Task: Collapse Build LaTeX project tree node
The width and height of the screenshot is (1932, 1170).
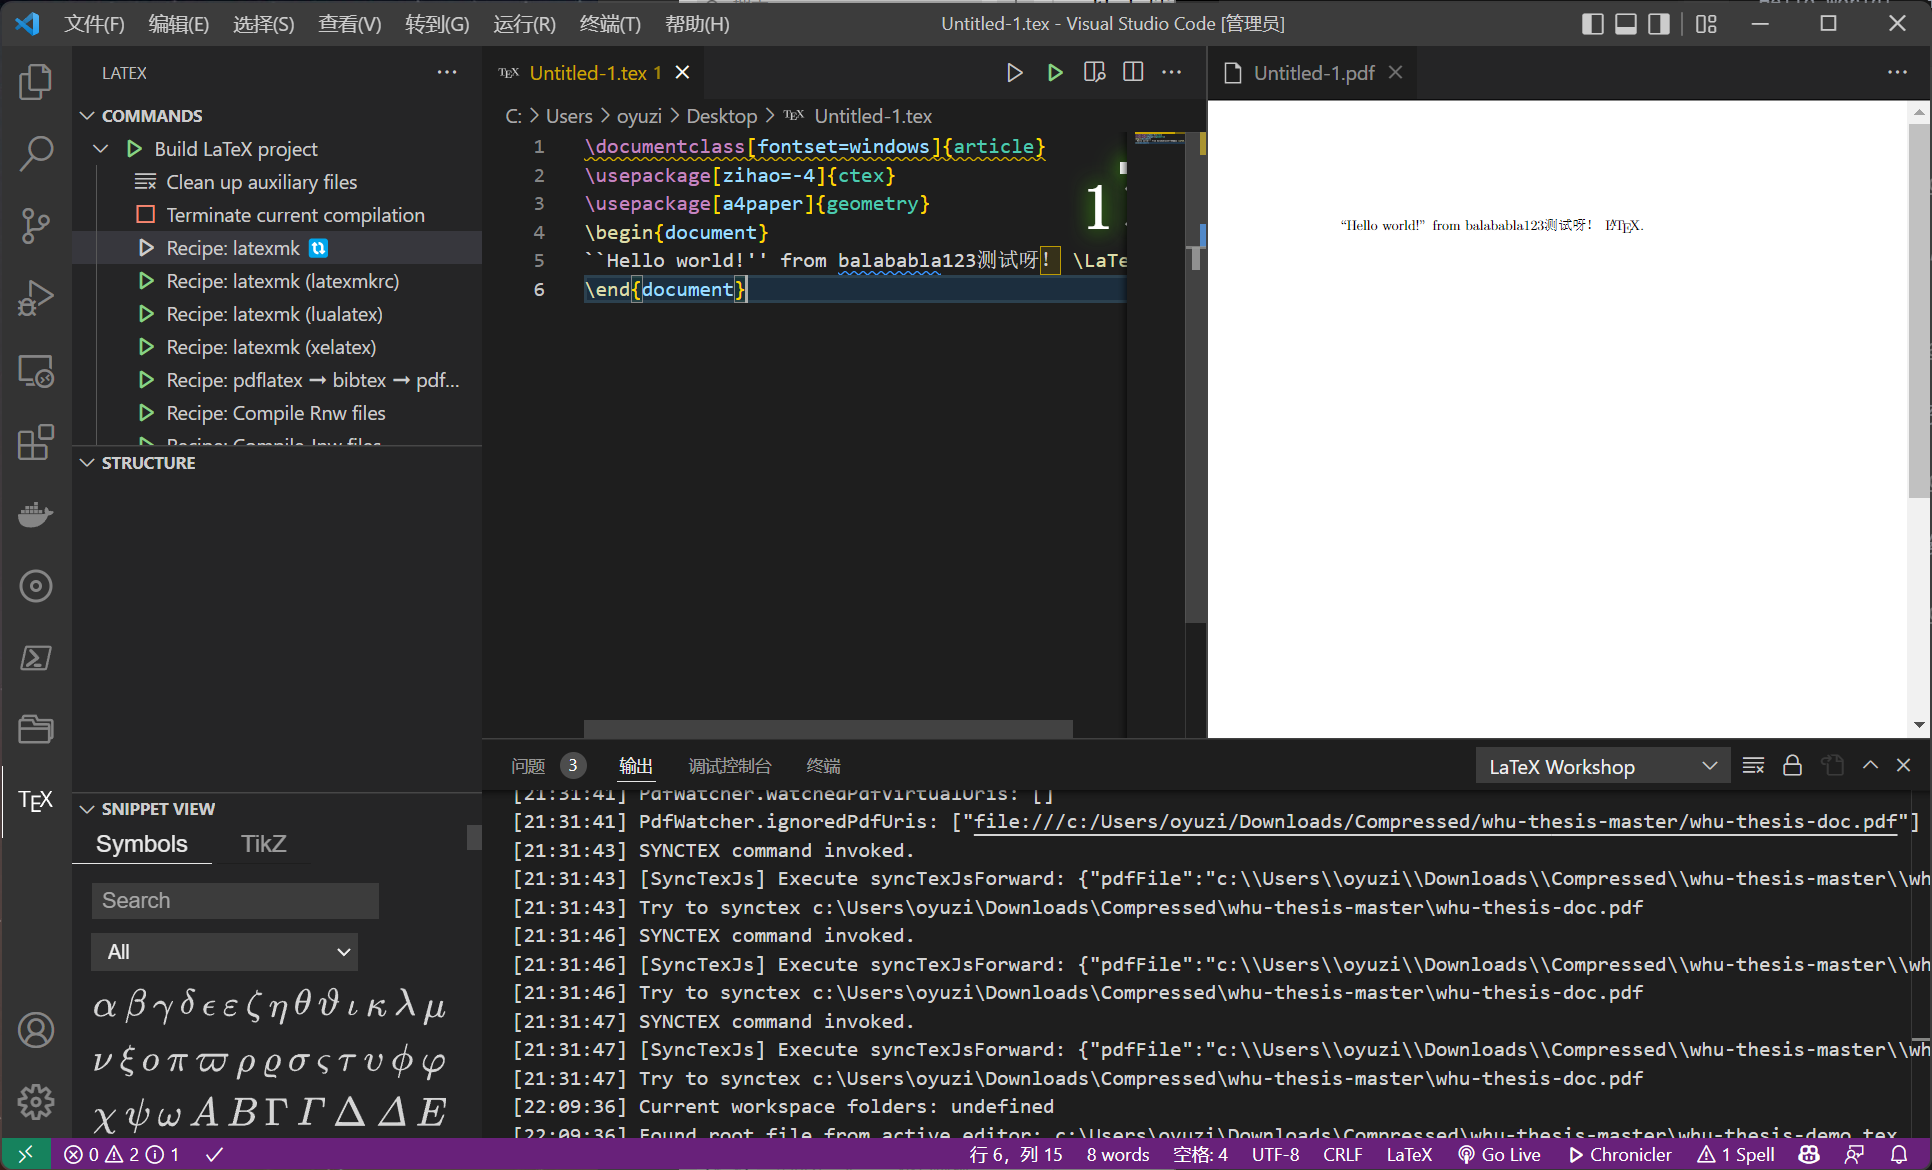Action: click(101, 149)
